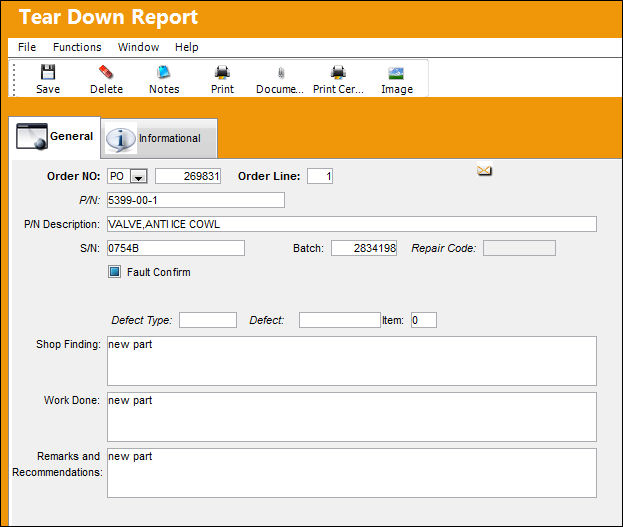Click the Save floppy disk icon

(x=48, y=72)
